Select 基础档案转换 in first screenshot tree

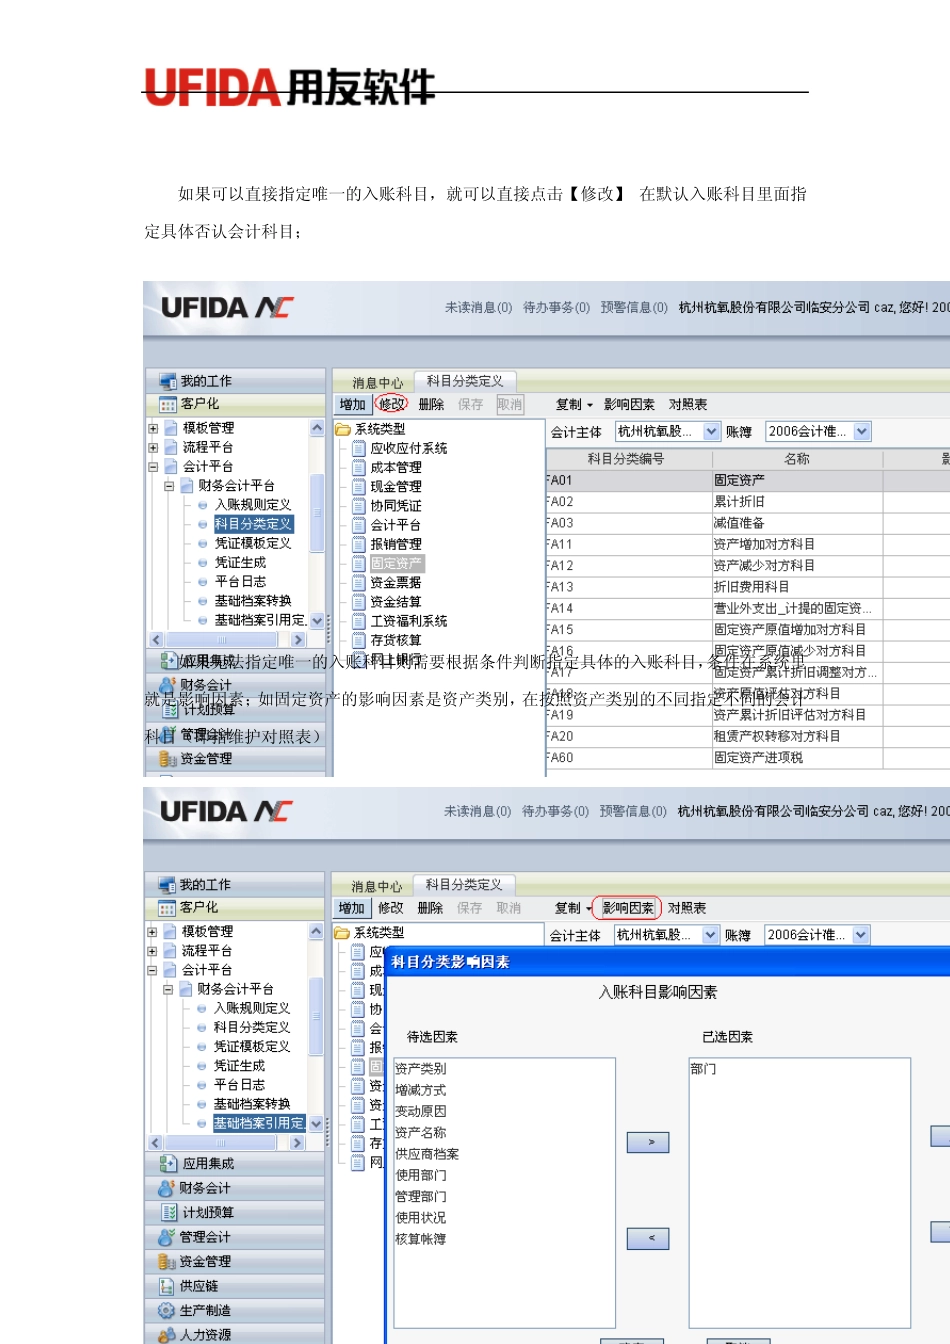(253, 601)
